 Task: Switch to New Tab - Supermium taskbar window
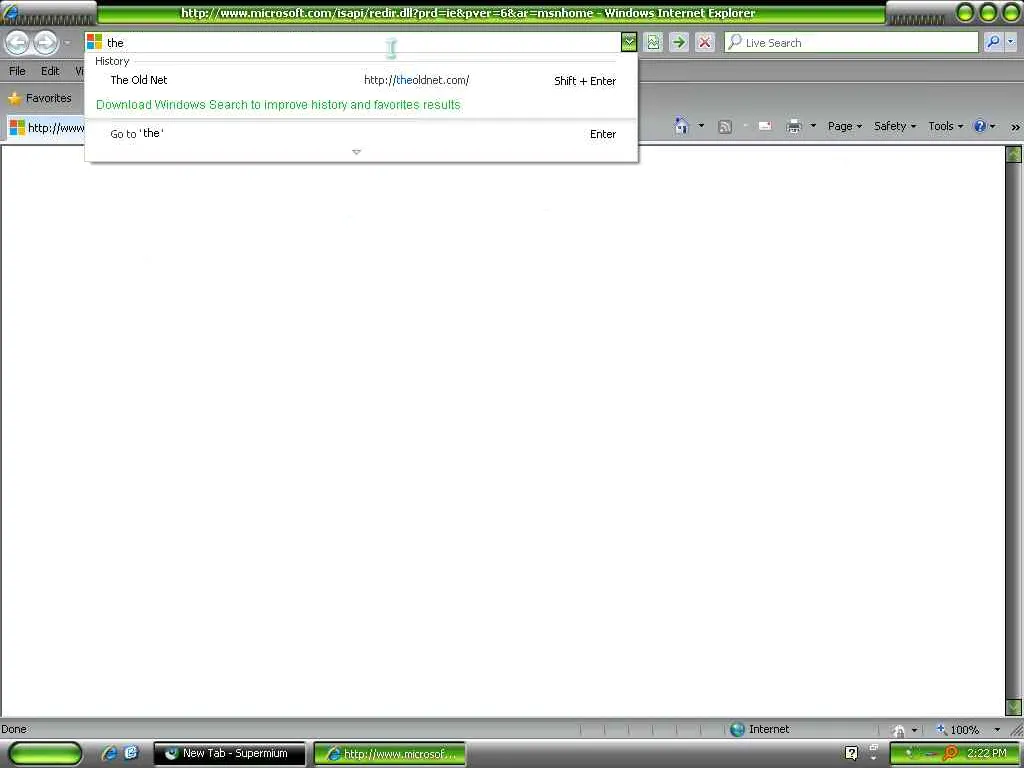click(x=230, y=754)
